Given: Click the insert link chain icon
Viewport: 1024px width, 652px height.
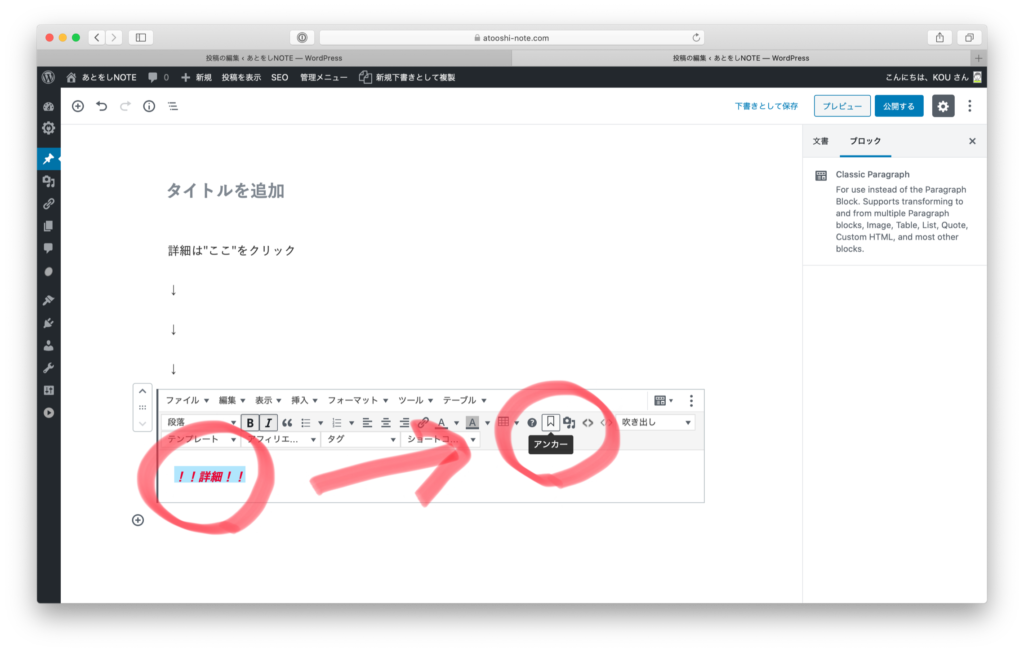Looking at the screenshot, I should [424, 422].
